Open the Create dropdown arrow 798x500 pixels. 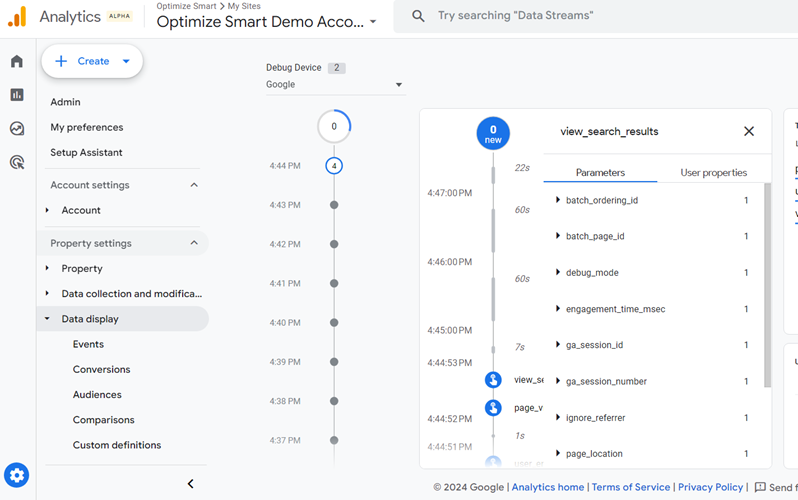[126, 61]
